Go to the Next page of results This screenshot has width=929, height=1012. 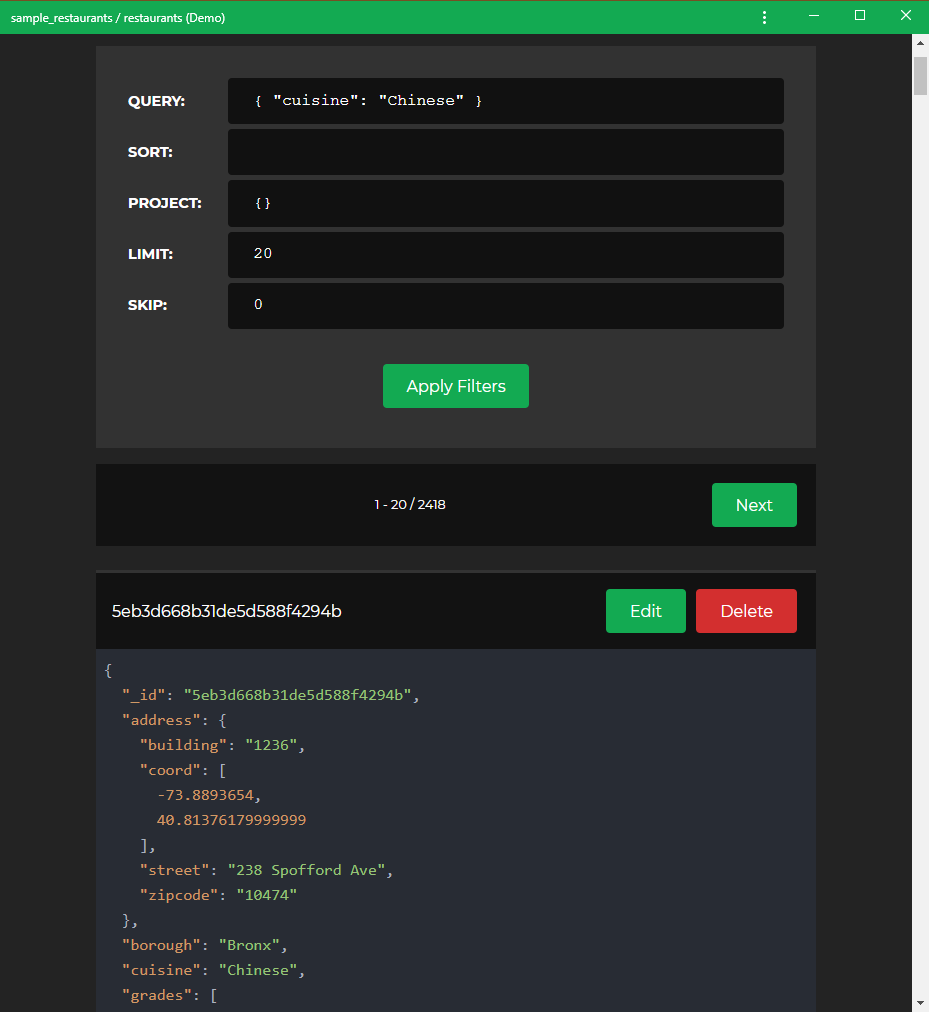pyautogui.click(x=754, y=505)
